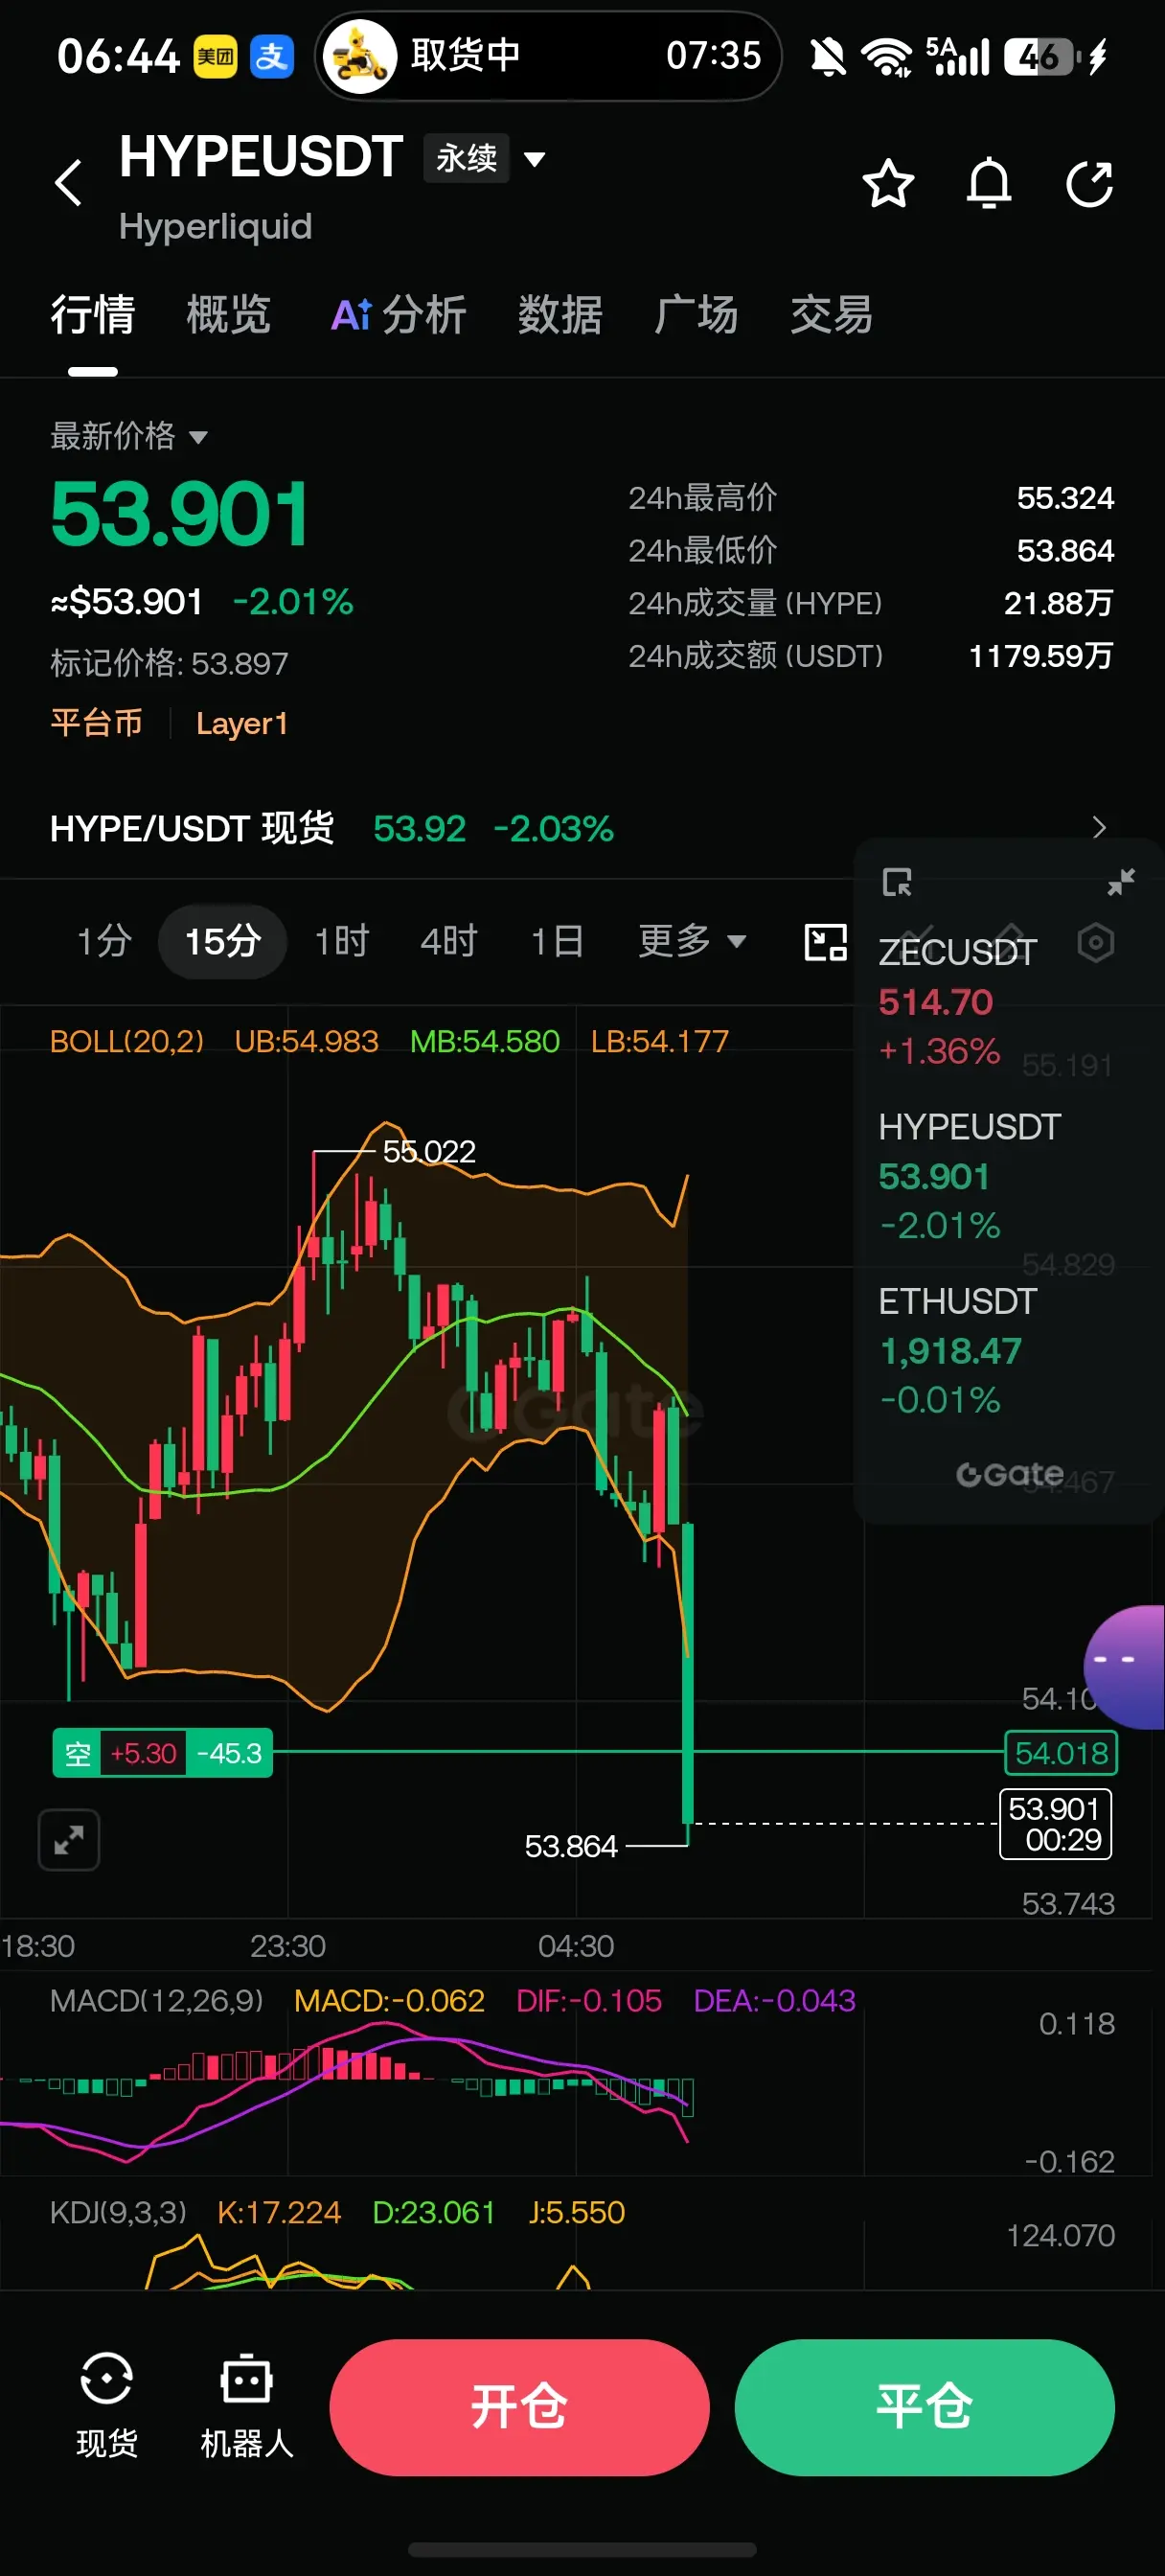Image resolution: width=1165 pixels, height=2576 pixels.
Task: Open the picture-in-picture floating chart icon
Action: click(x=826, y=942)
